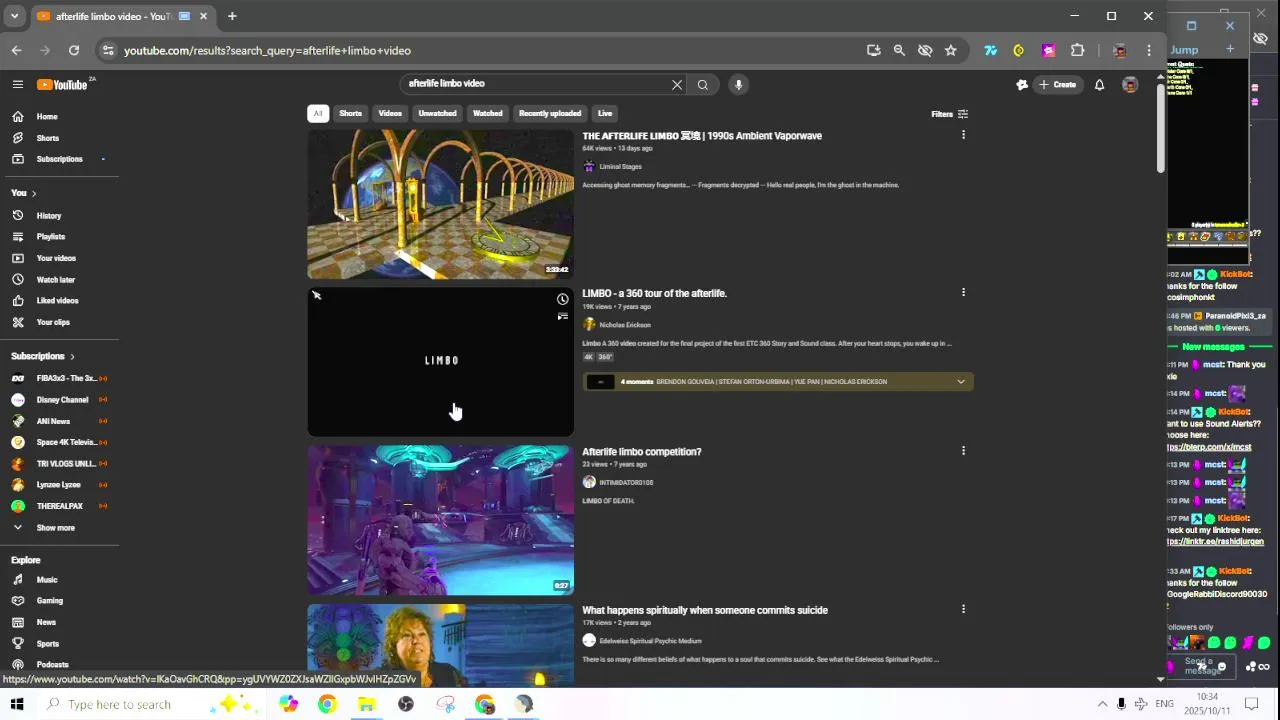Click the address bar URL
Viewport: 1280px width, 720px height.
(267, 51)
